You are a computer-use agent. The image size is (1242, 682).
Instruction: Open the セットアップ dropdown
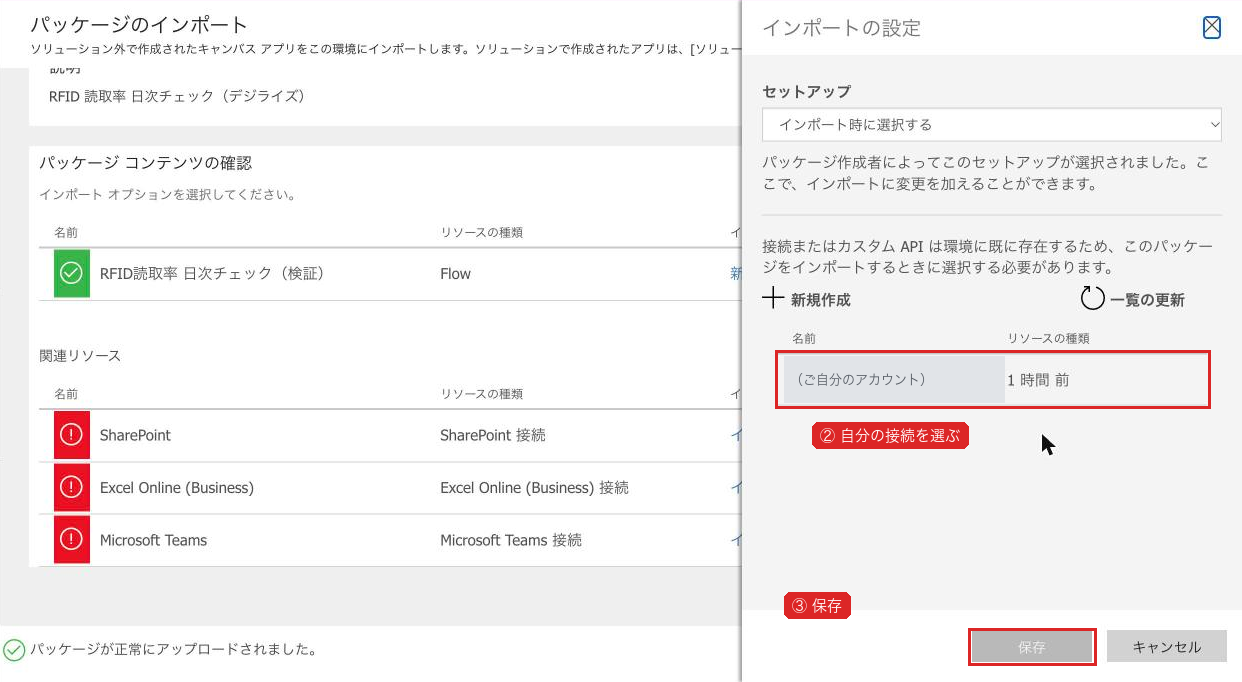992,125
